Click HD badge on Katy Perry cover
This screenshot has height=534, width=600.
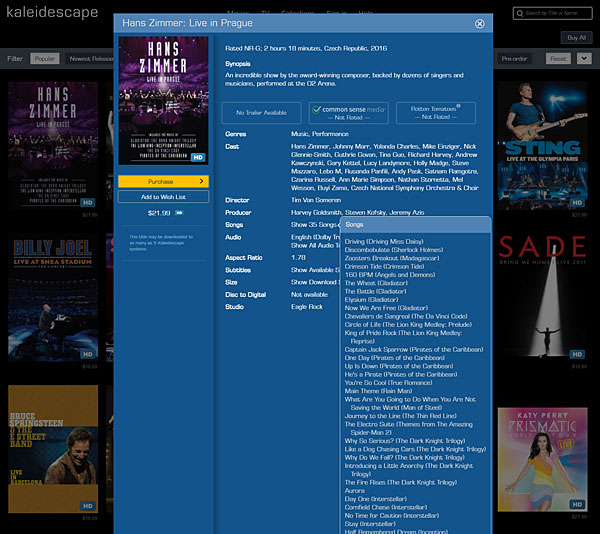577,505
